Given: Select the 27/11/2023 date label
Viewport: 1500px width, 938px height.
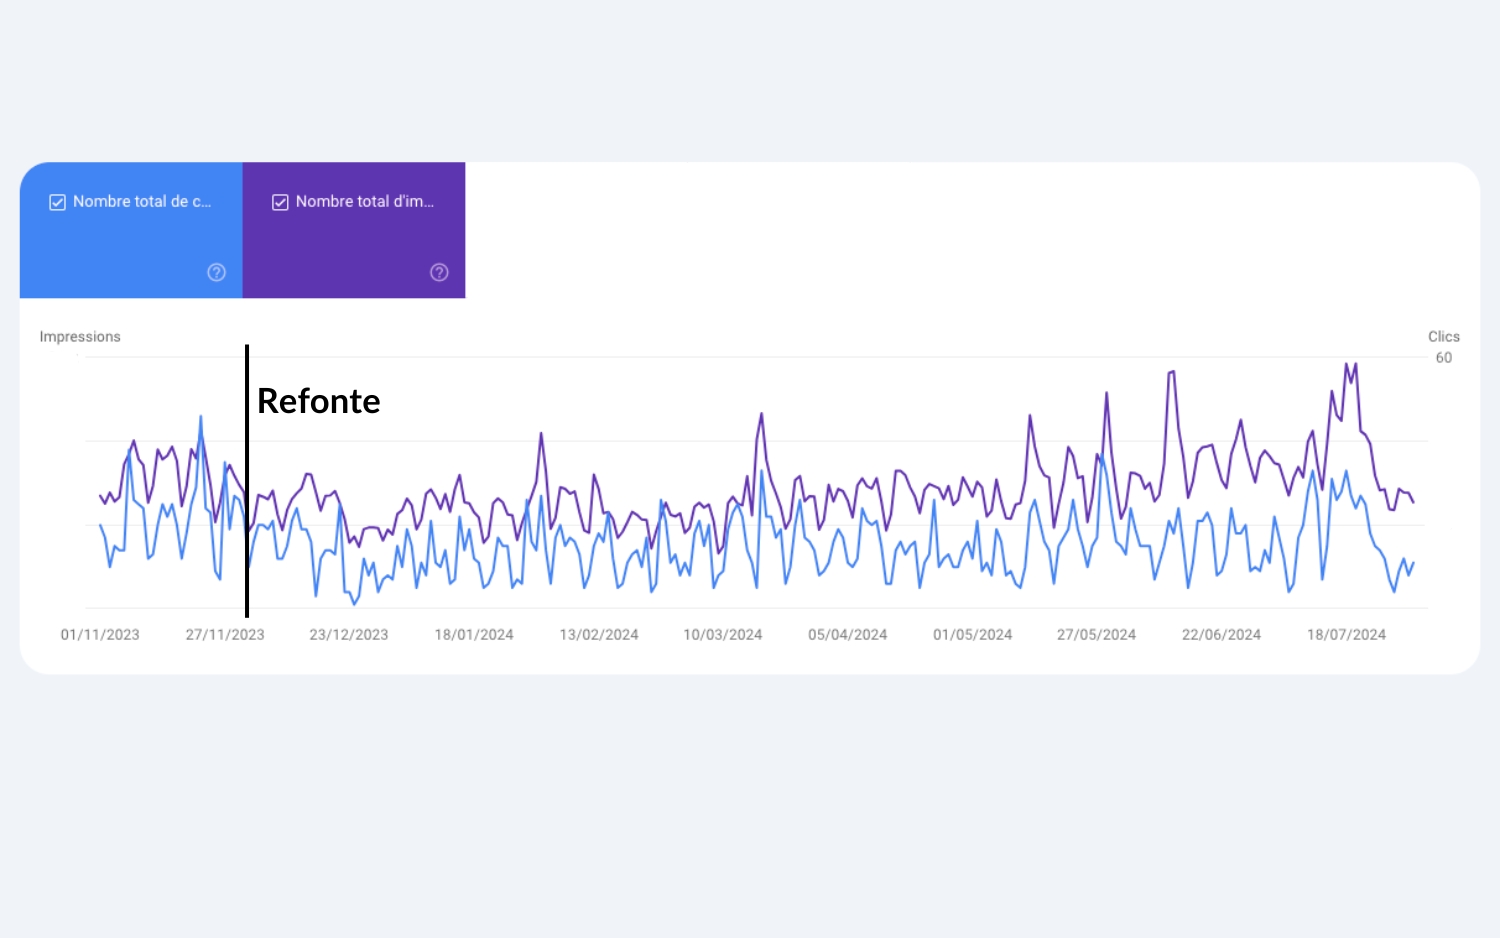Looking at the screenshot, I should (225, 635).
